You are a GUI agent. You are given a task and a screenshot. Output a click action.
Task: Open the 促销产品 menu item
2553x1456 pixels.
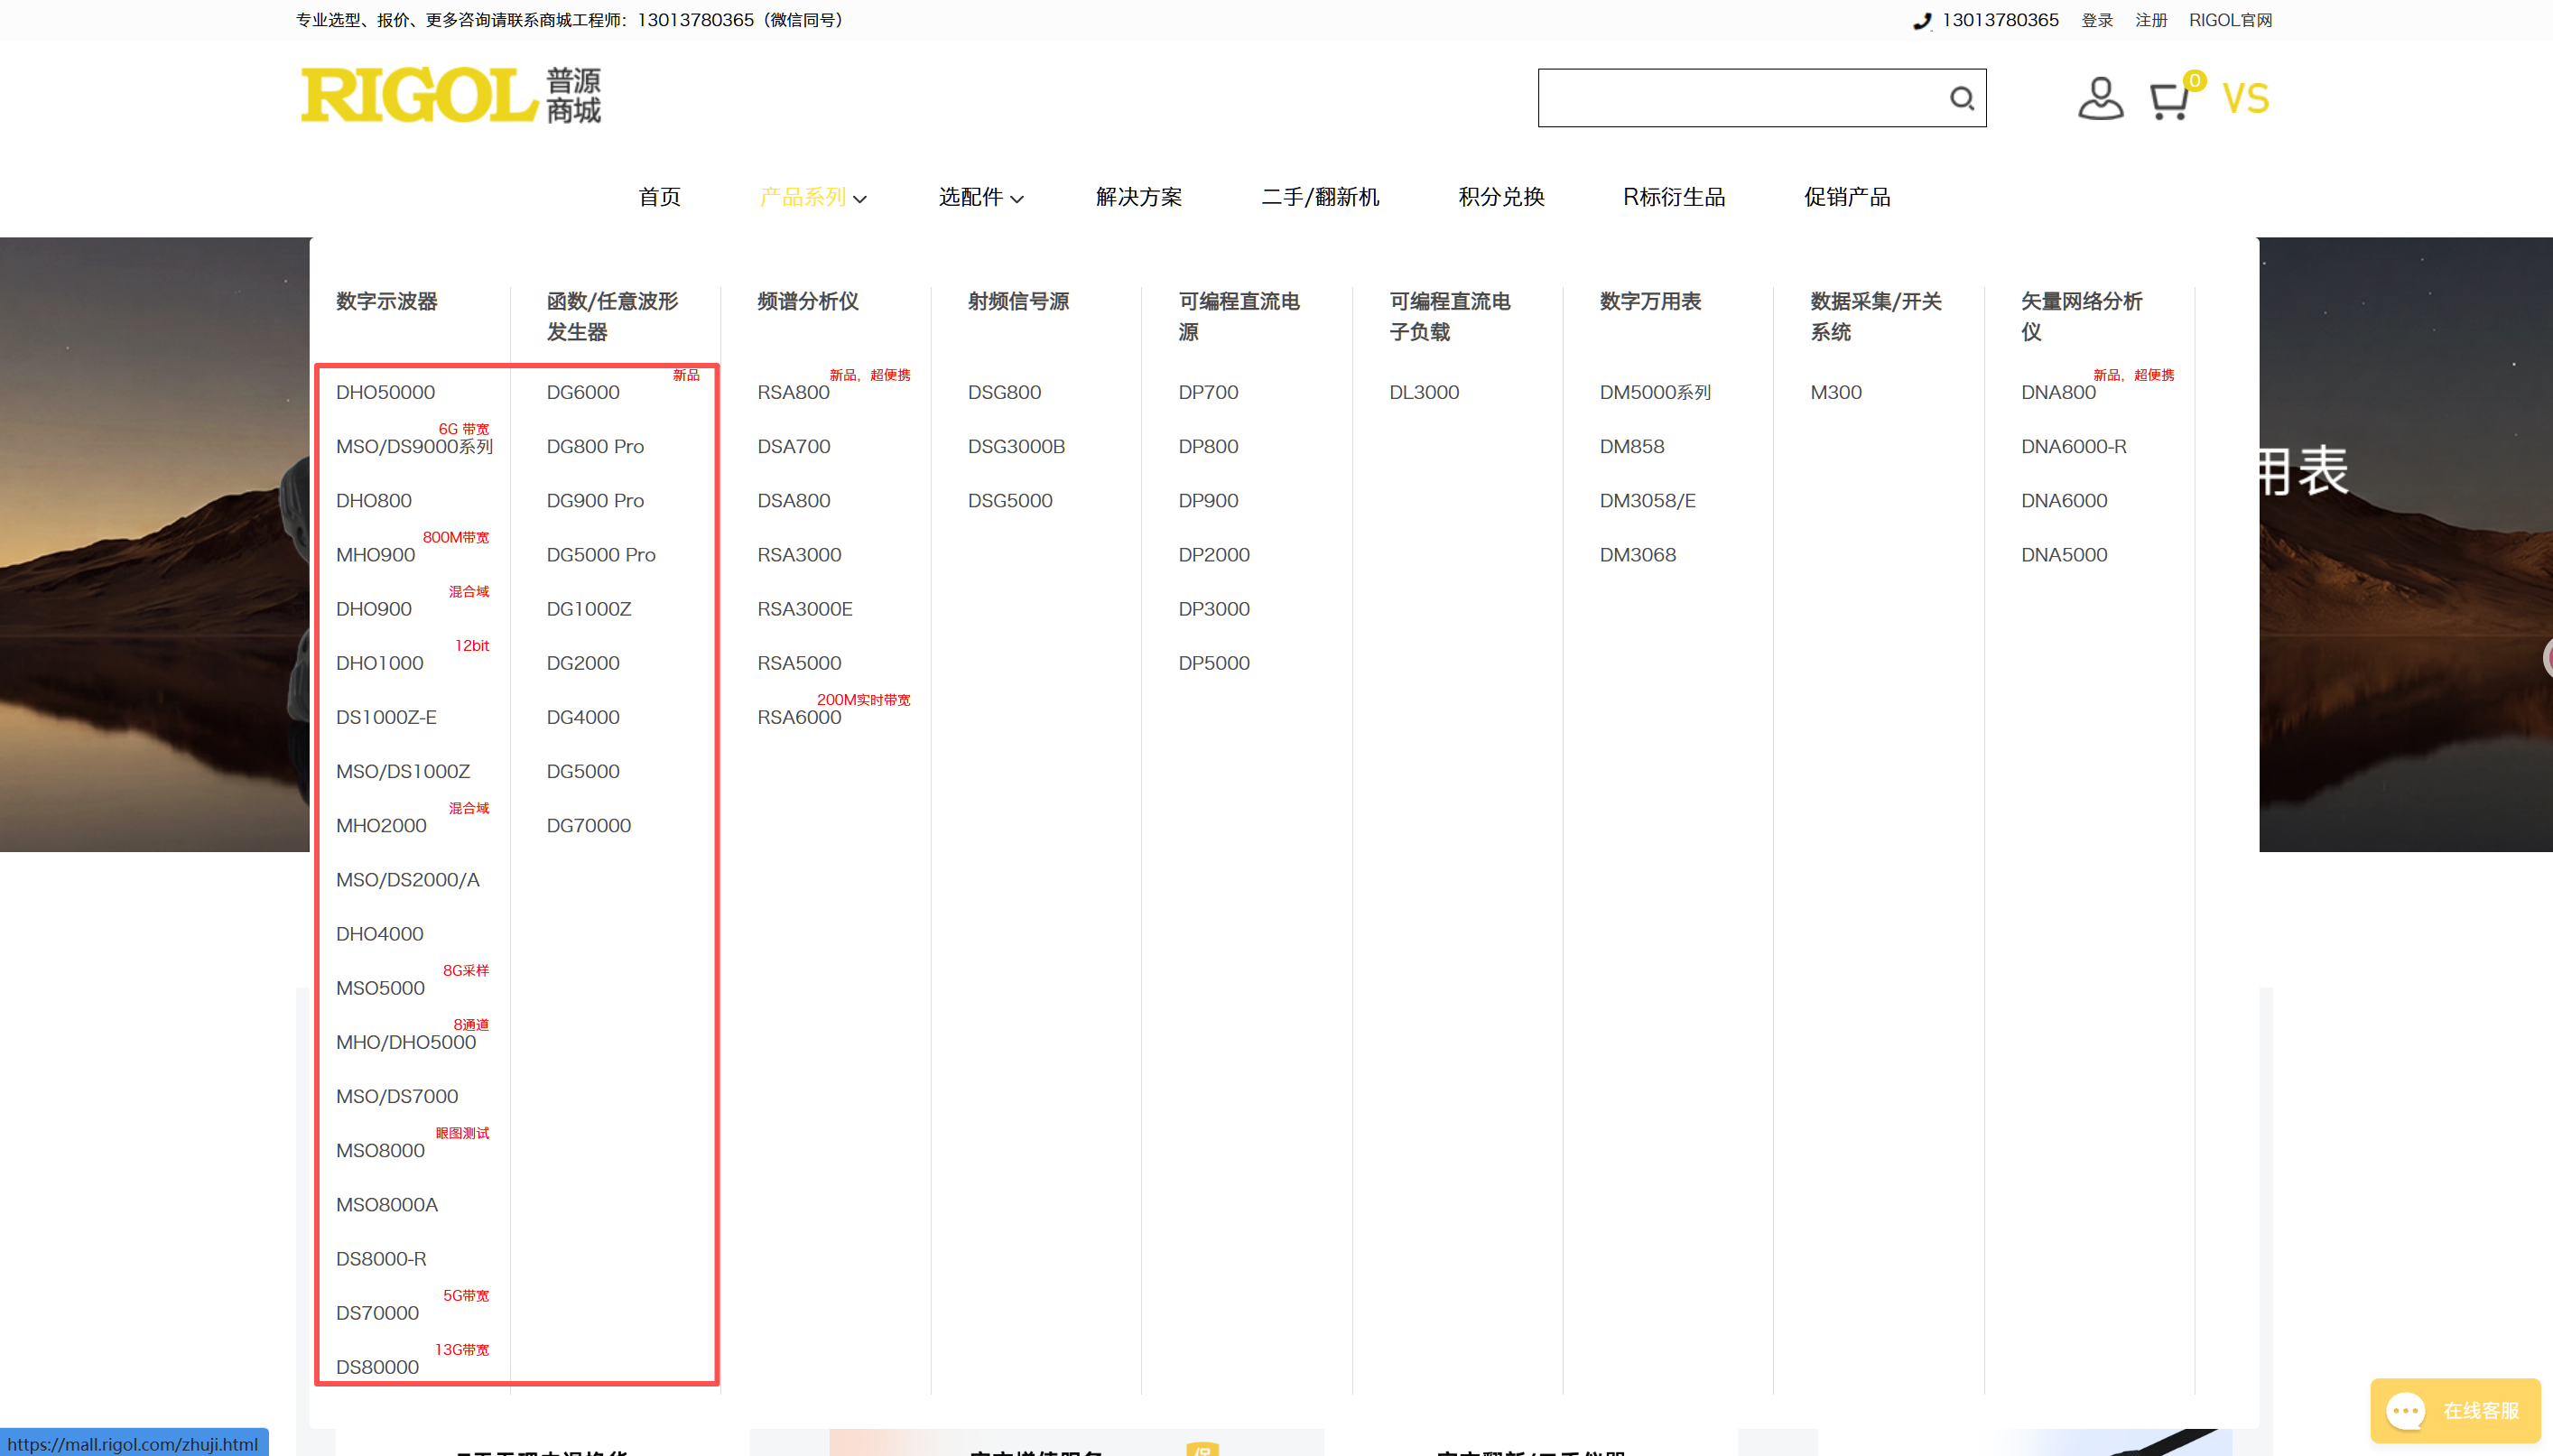pyautogui.click(x=1847, y=197)
